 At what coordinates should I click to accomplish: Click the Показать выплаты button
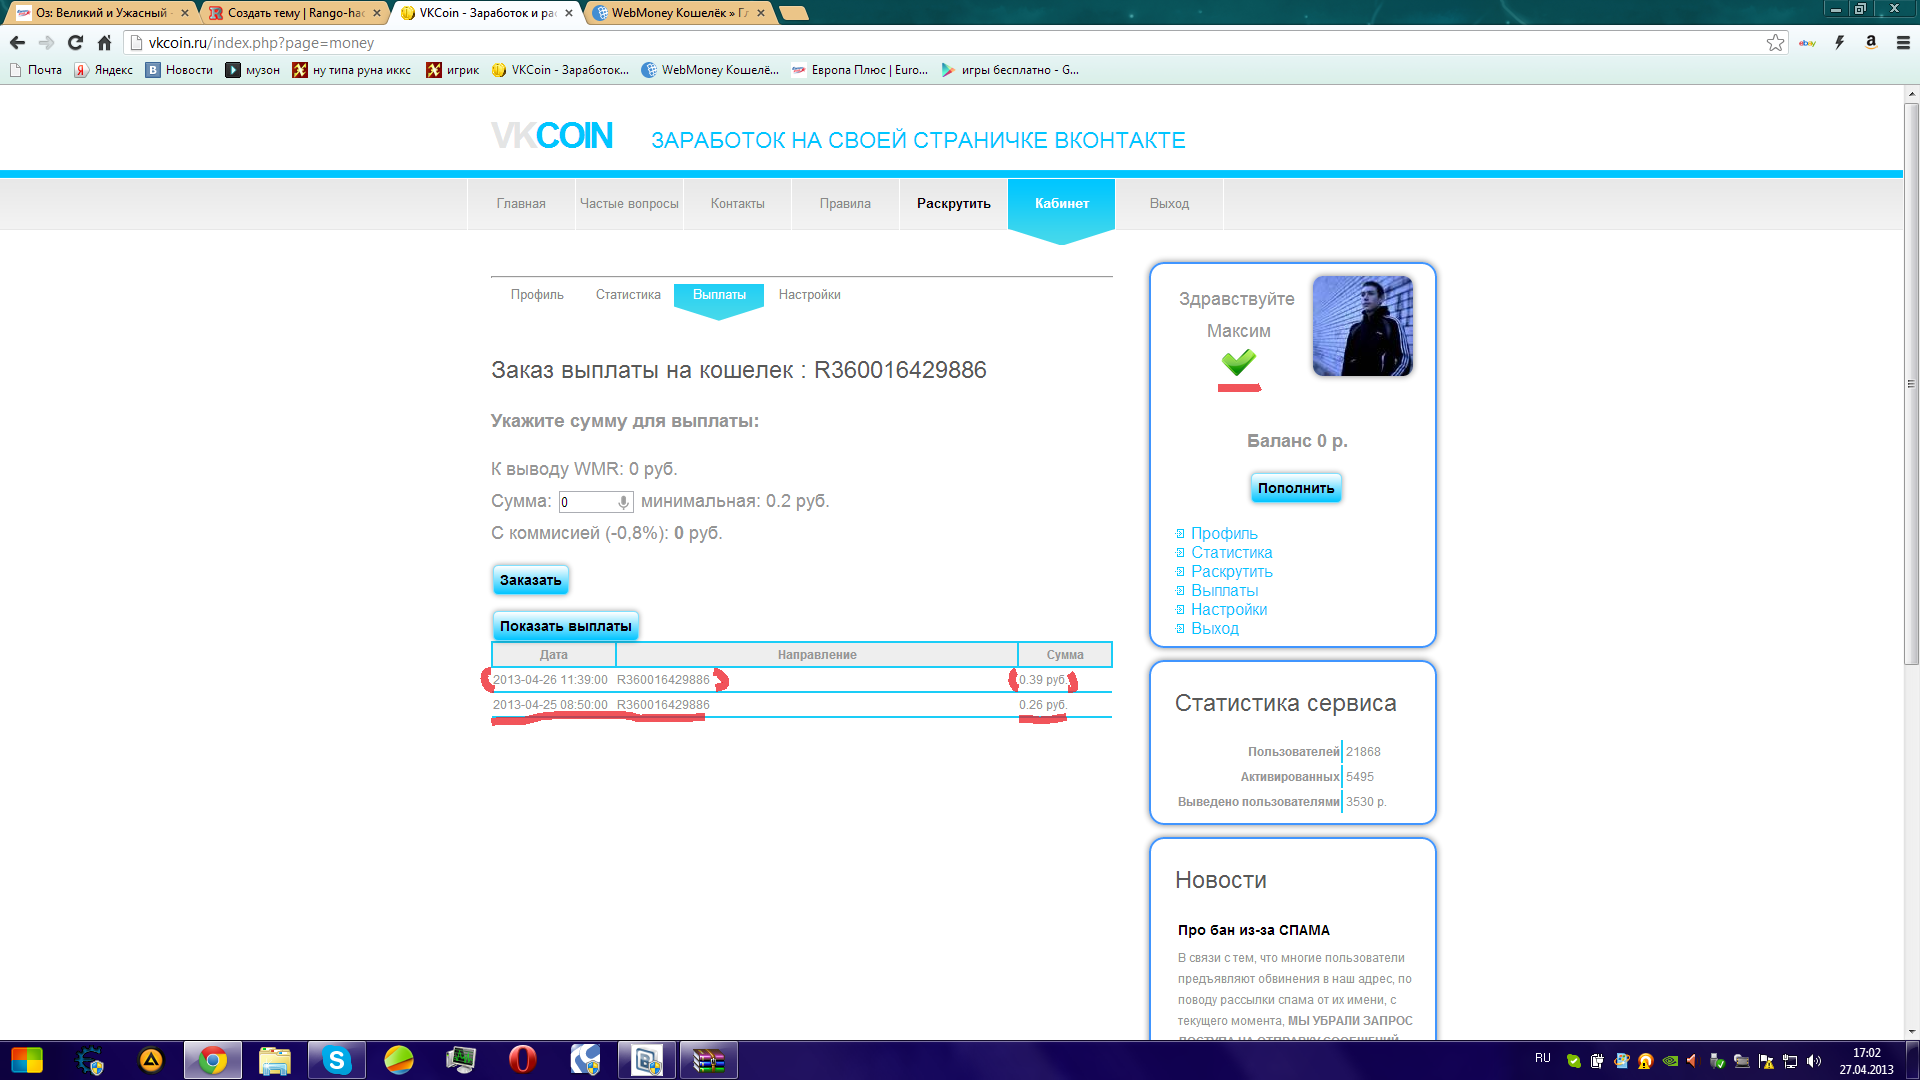(565, 626)
